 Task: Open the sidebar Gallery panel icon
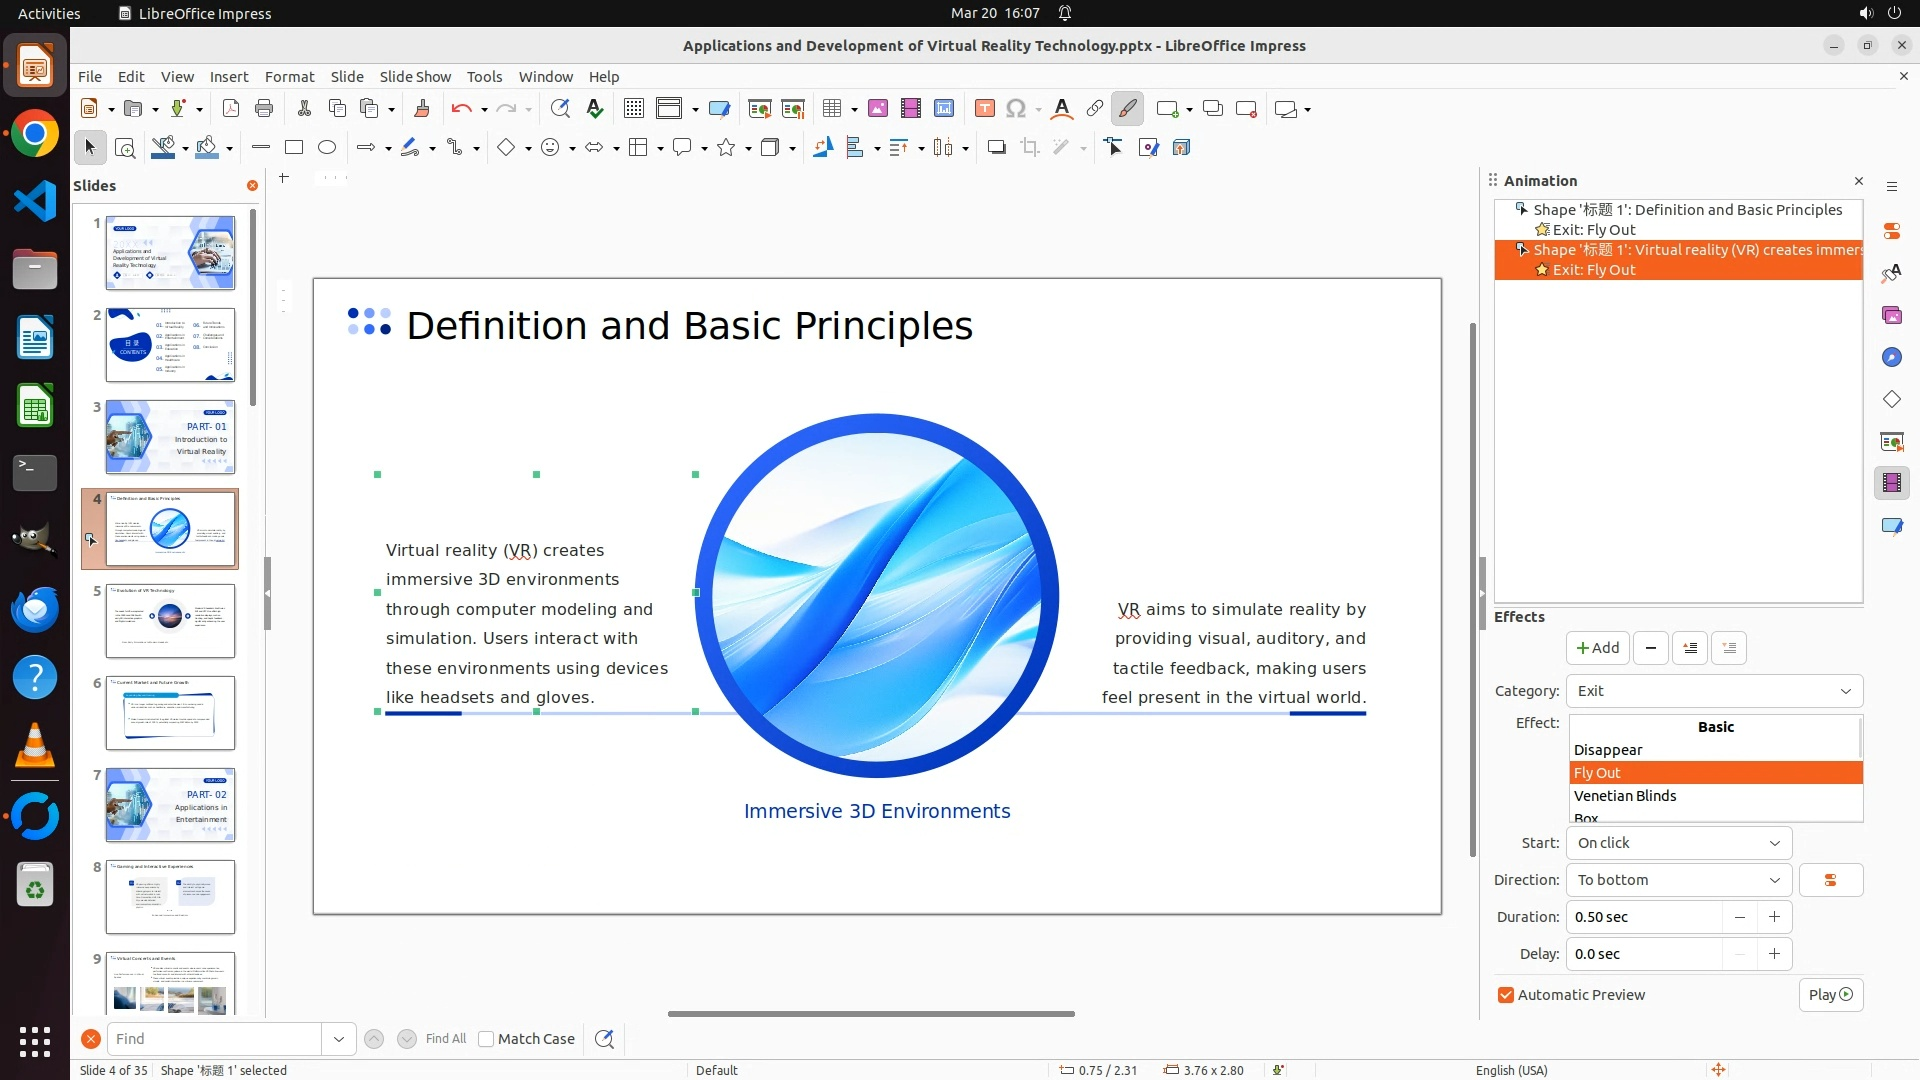point(1891,316)
